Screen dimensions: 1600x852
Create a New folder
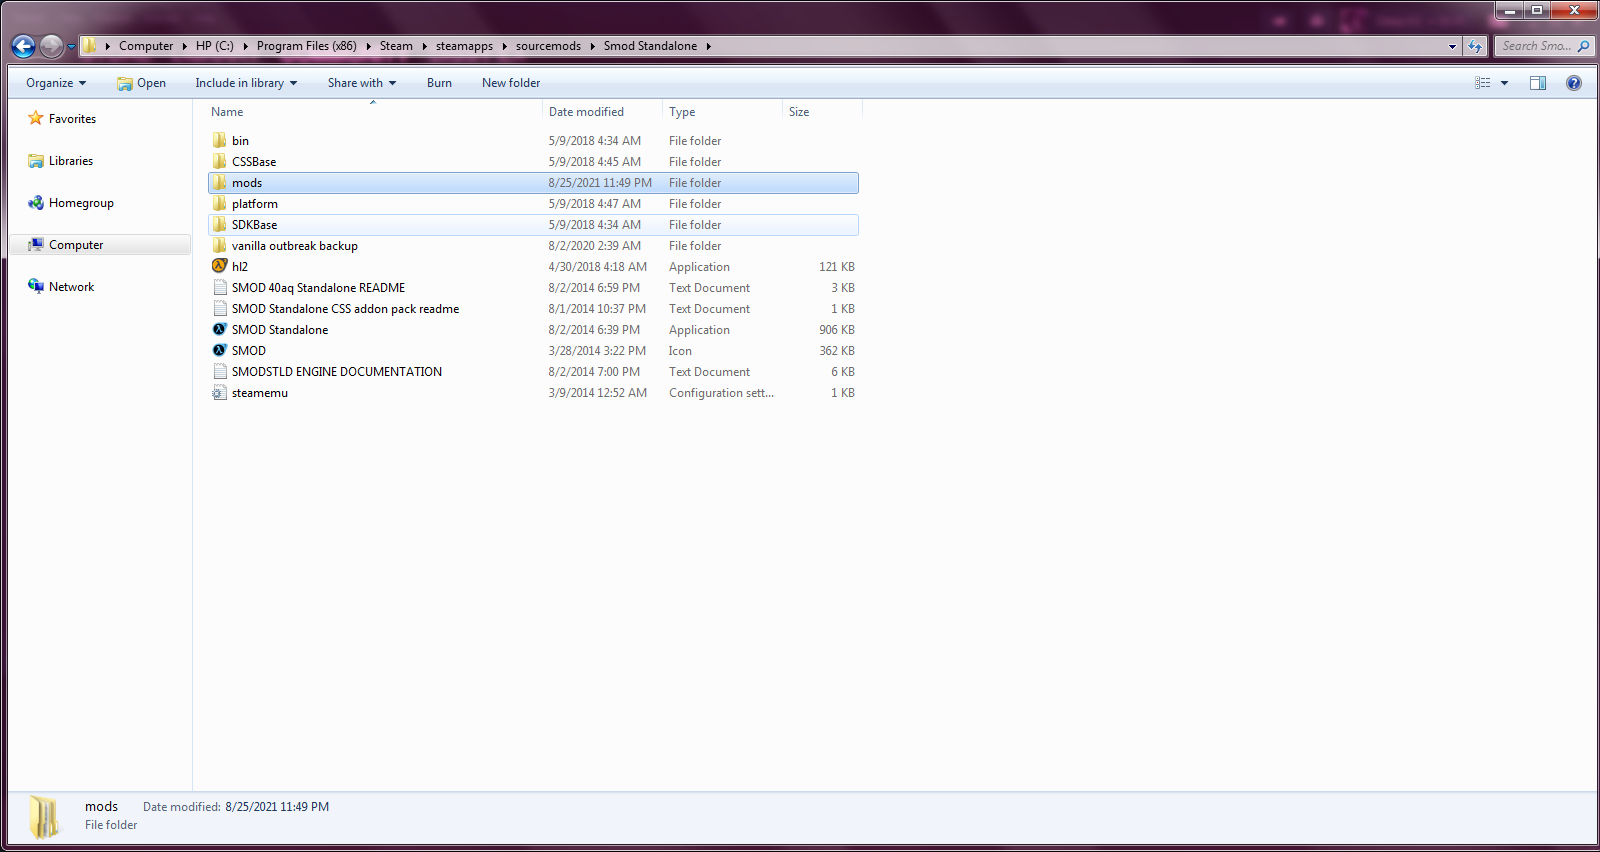pyautogui.click(x=511, y=83)
